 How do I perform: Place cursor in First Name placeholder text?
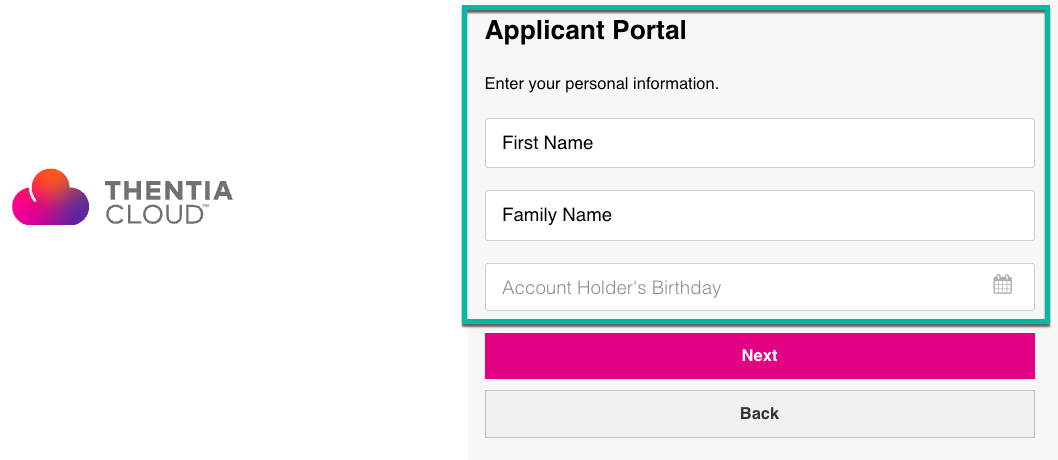(x=547, y=143)
